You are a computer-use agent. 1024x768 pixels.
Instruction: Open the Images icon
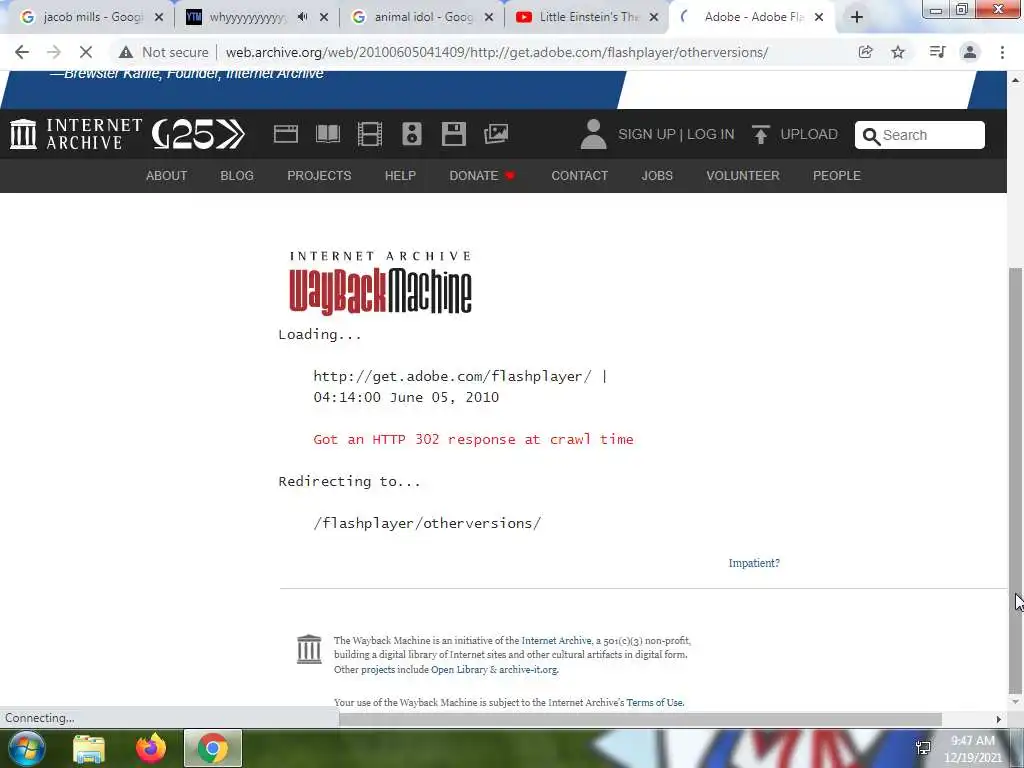point(496,134)
